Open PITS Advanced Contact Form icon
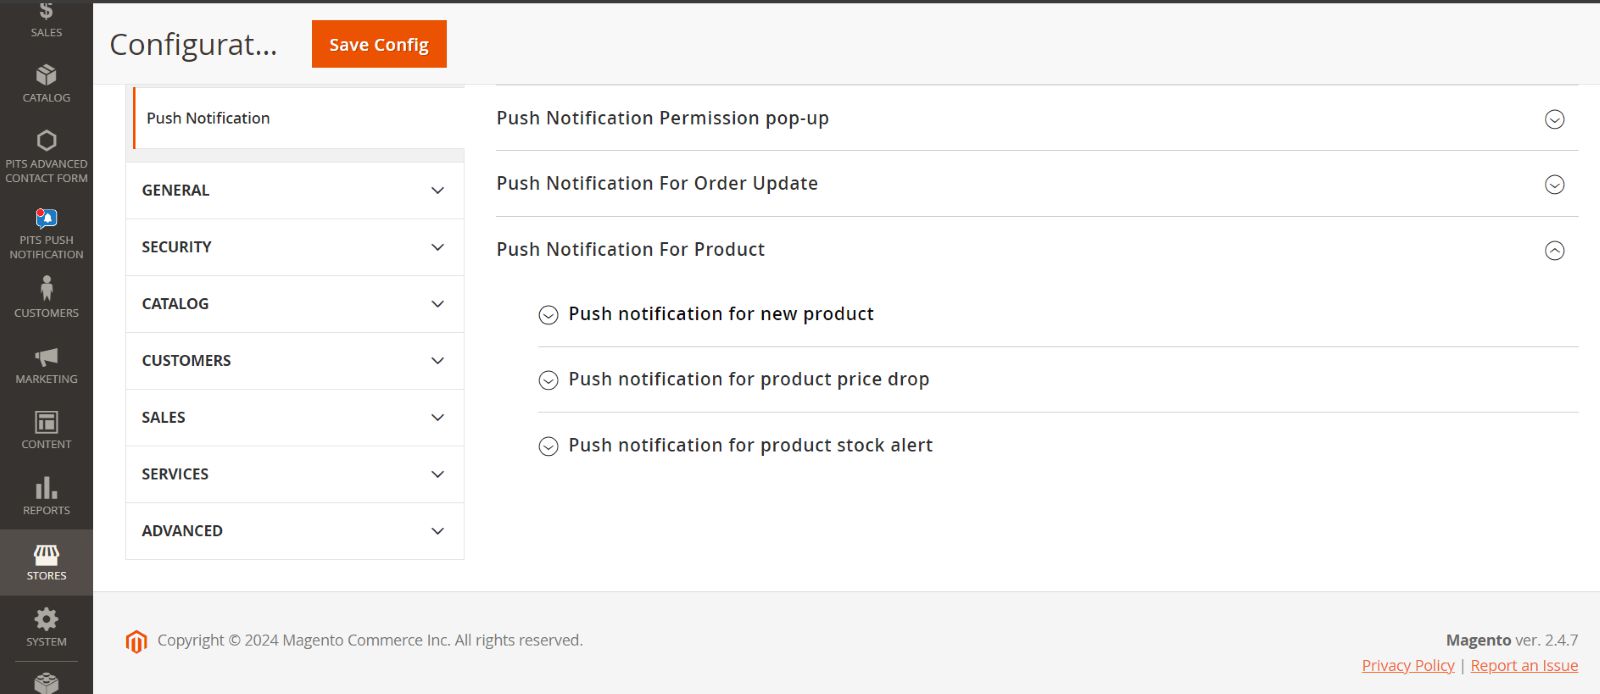Image resolution: width=1600 pixels, height=694 pixels. coord(46,140)
